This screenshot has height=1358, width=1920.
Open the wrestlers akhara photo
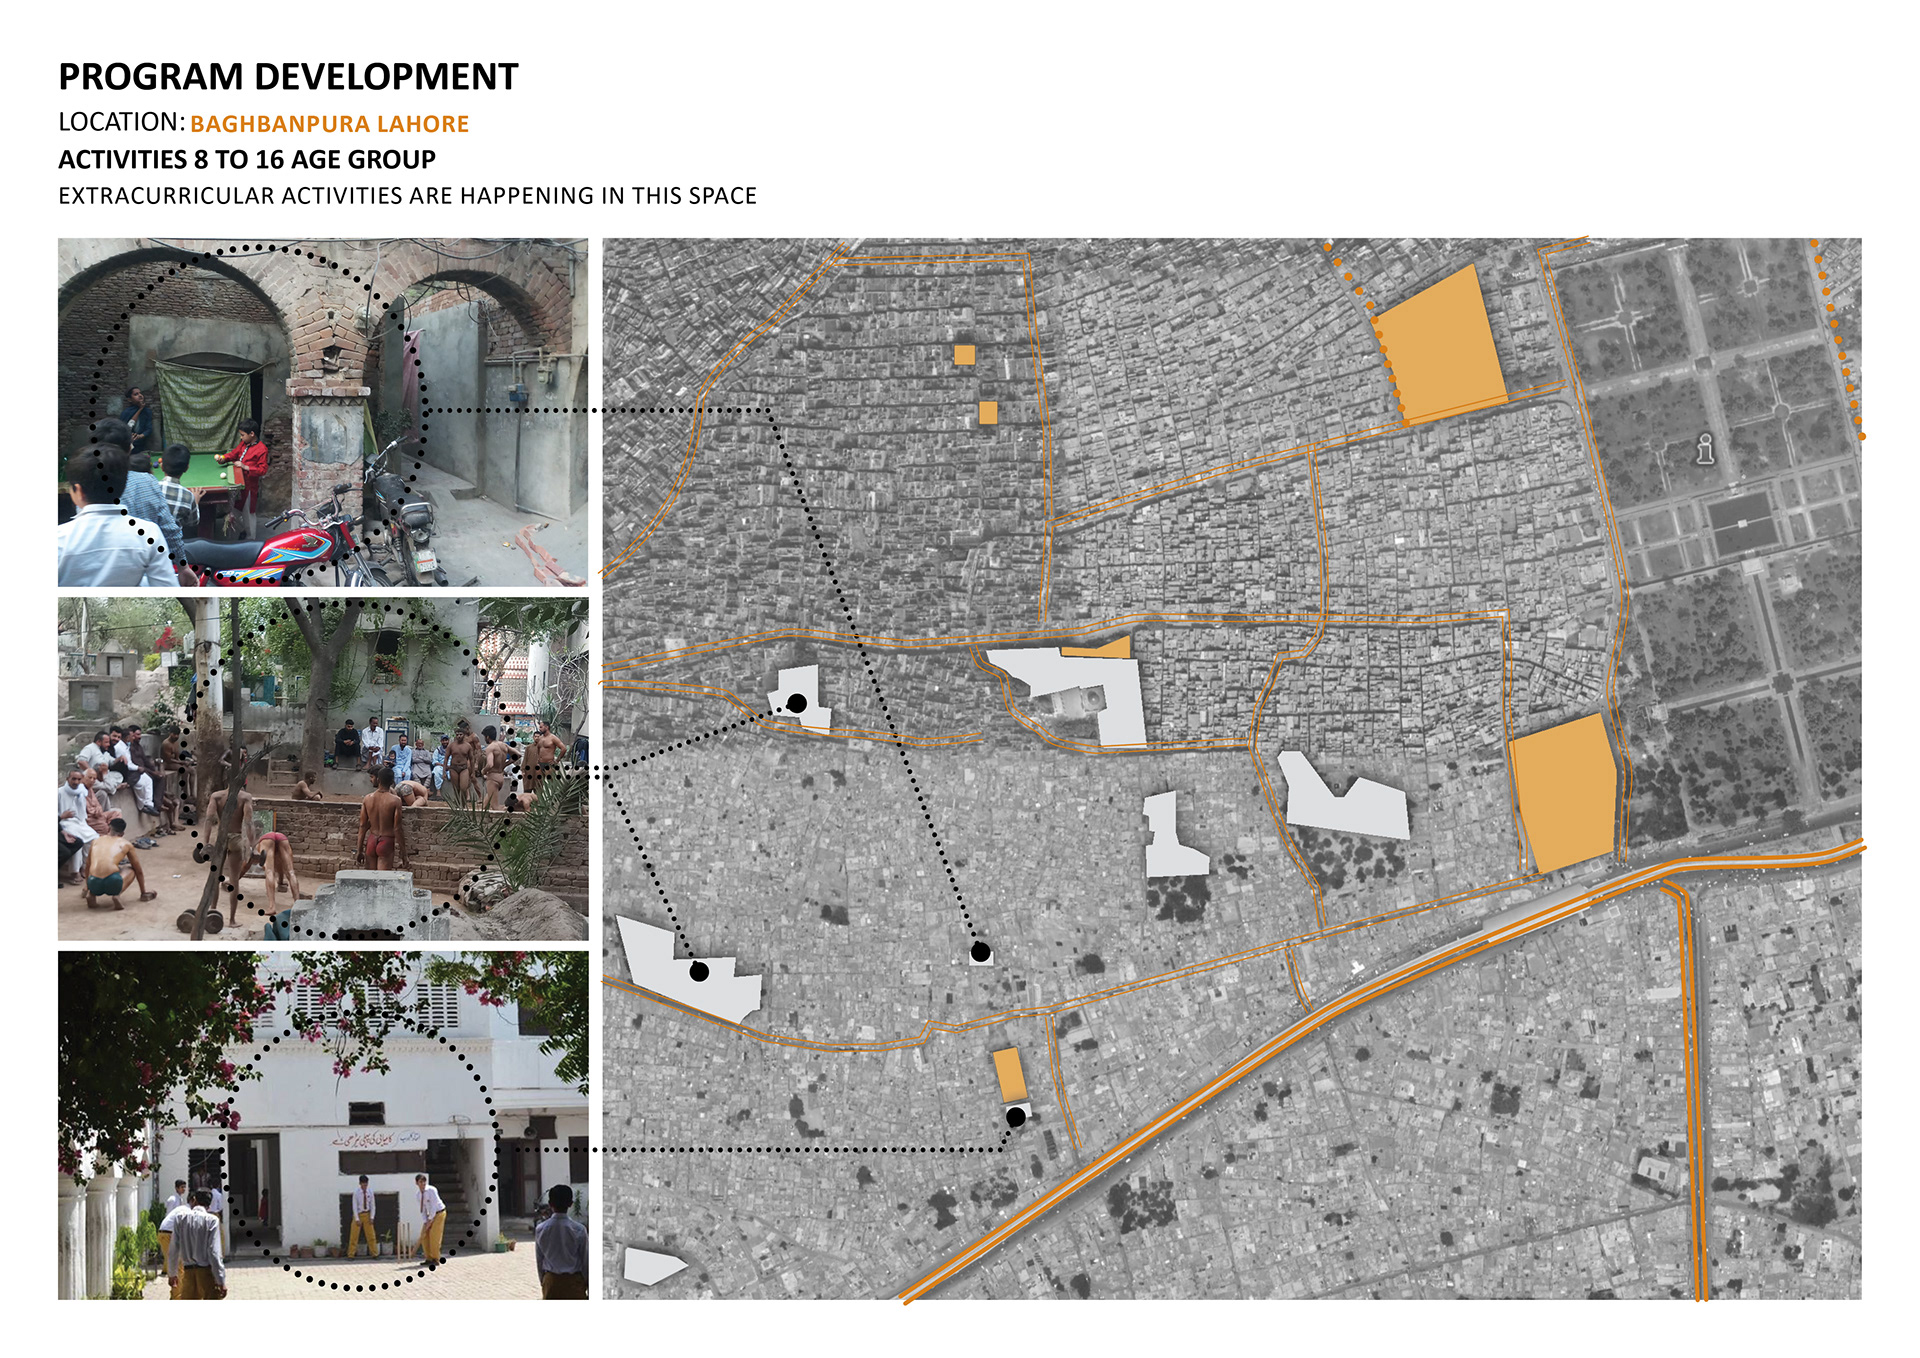coord(323,768)
